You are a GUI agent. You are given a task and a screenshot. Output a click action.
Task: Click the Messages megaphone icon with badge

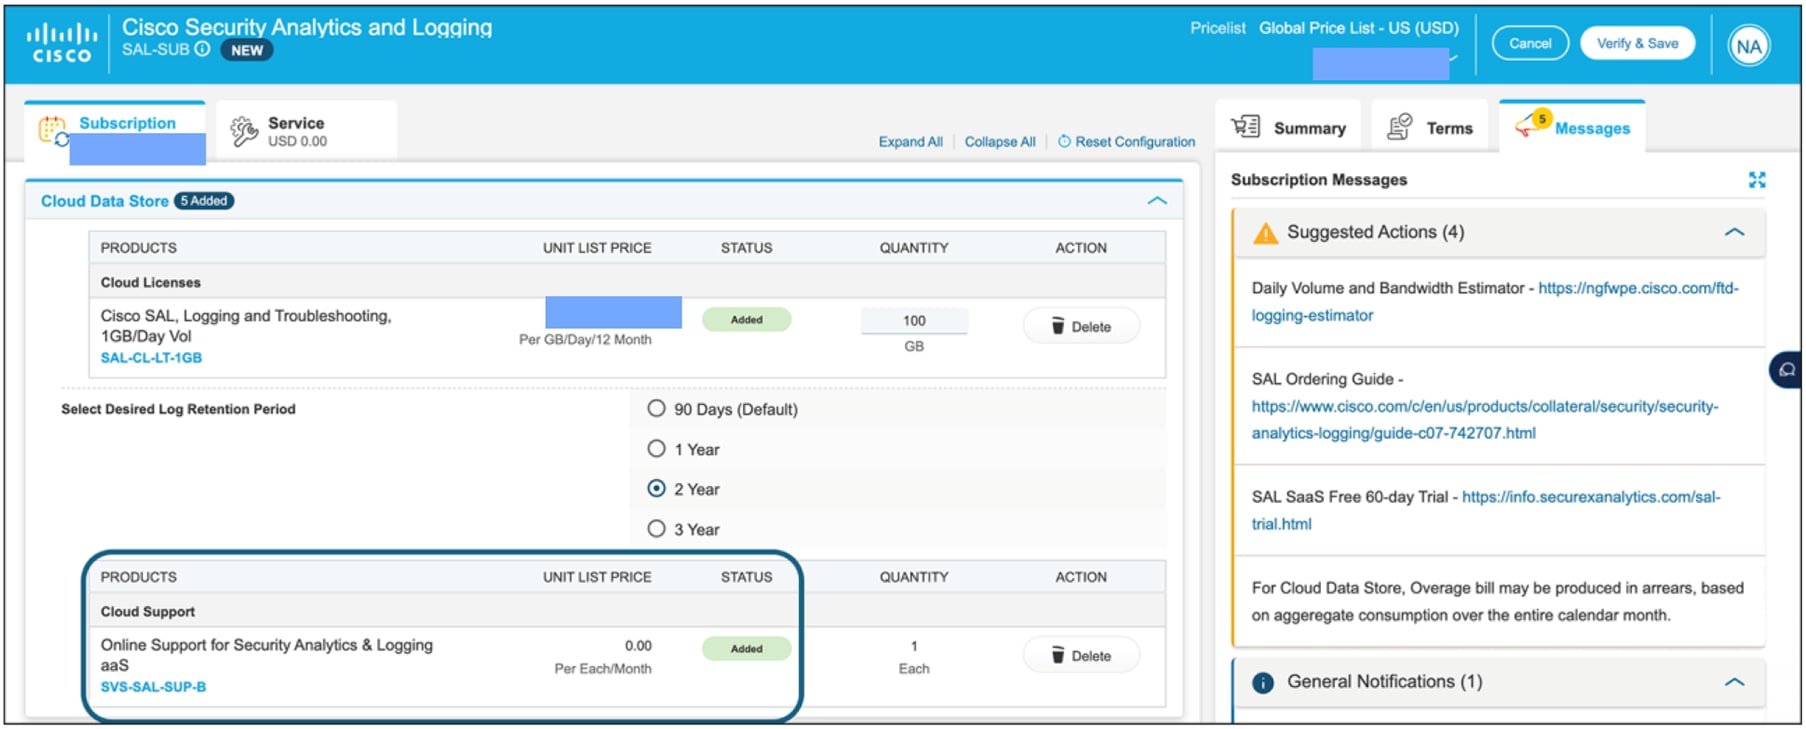click(1531, 124)
